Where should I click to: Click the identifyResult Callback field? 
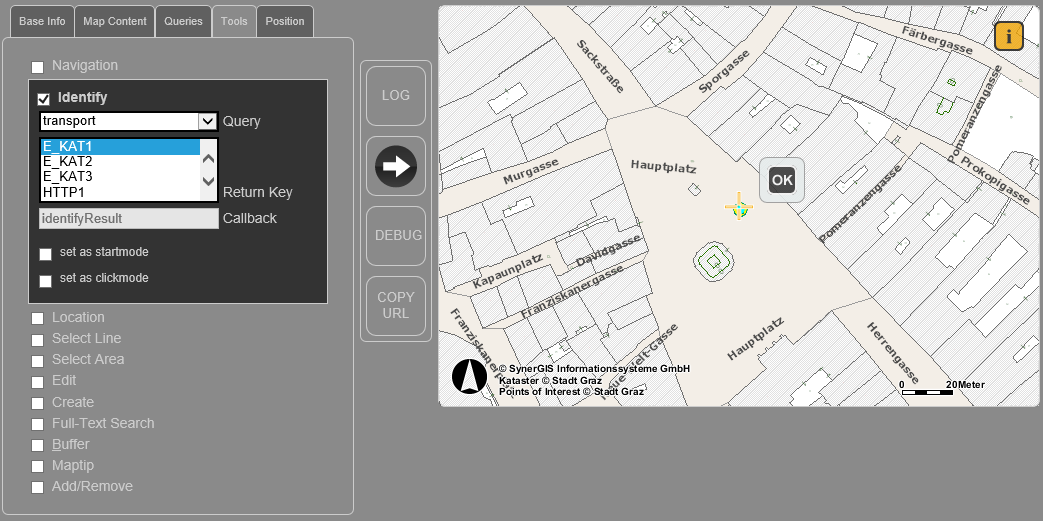tap(129, 218)
